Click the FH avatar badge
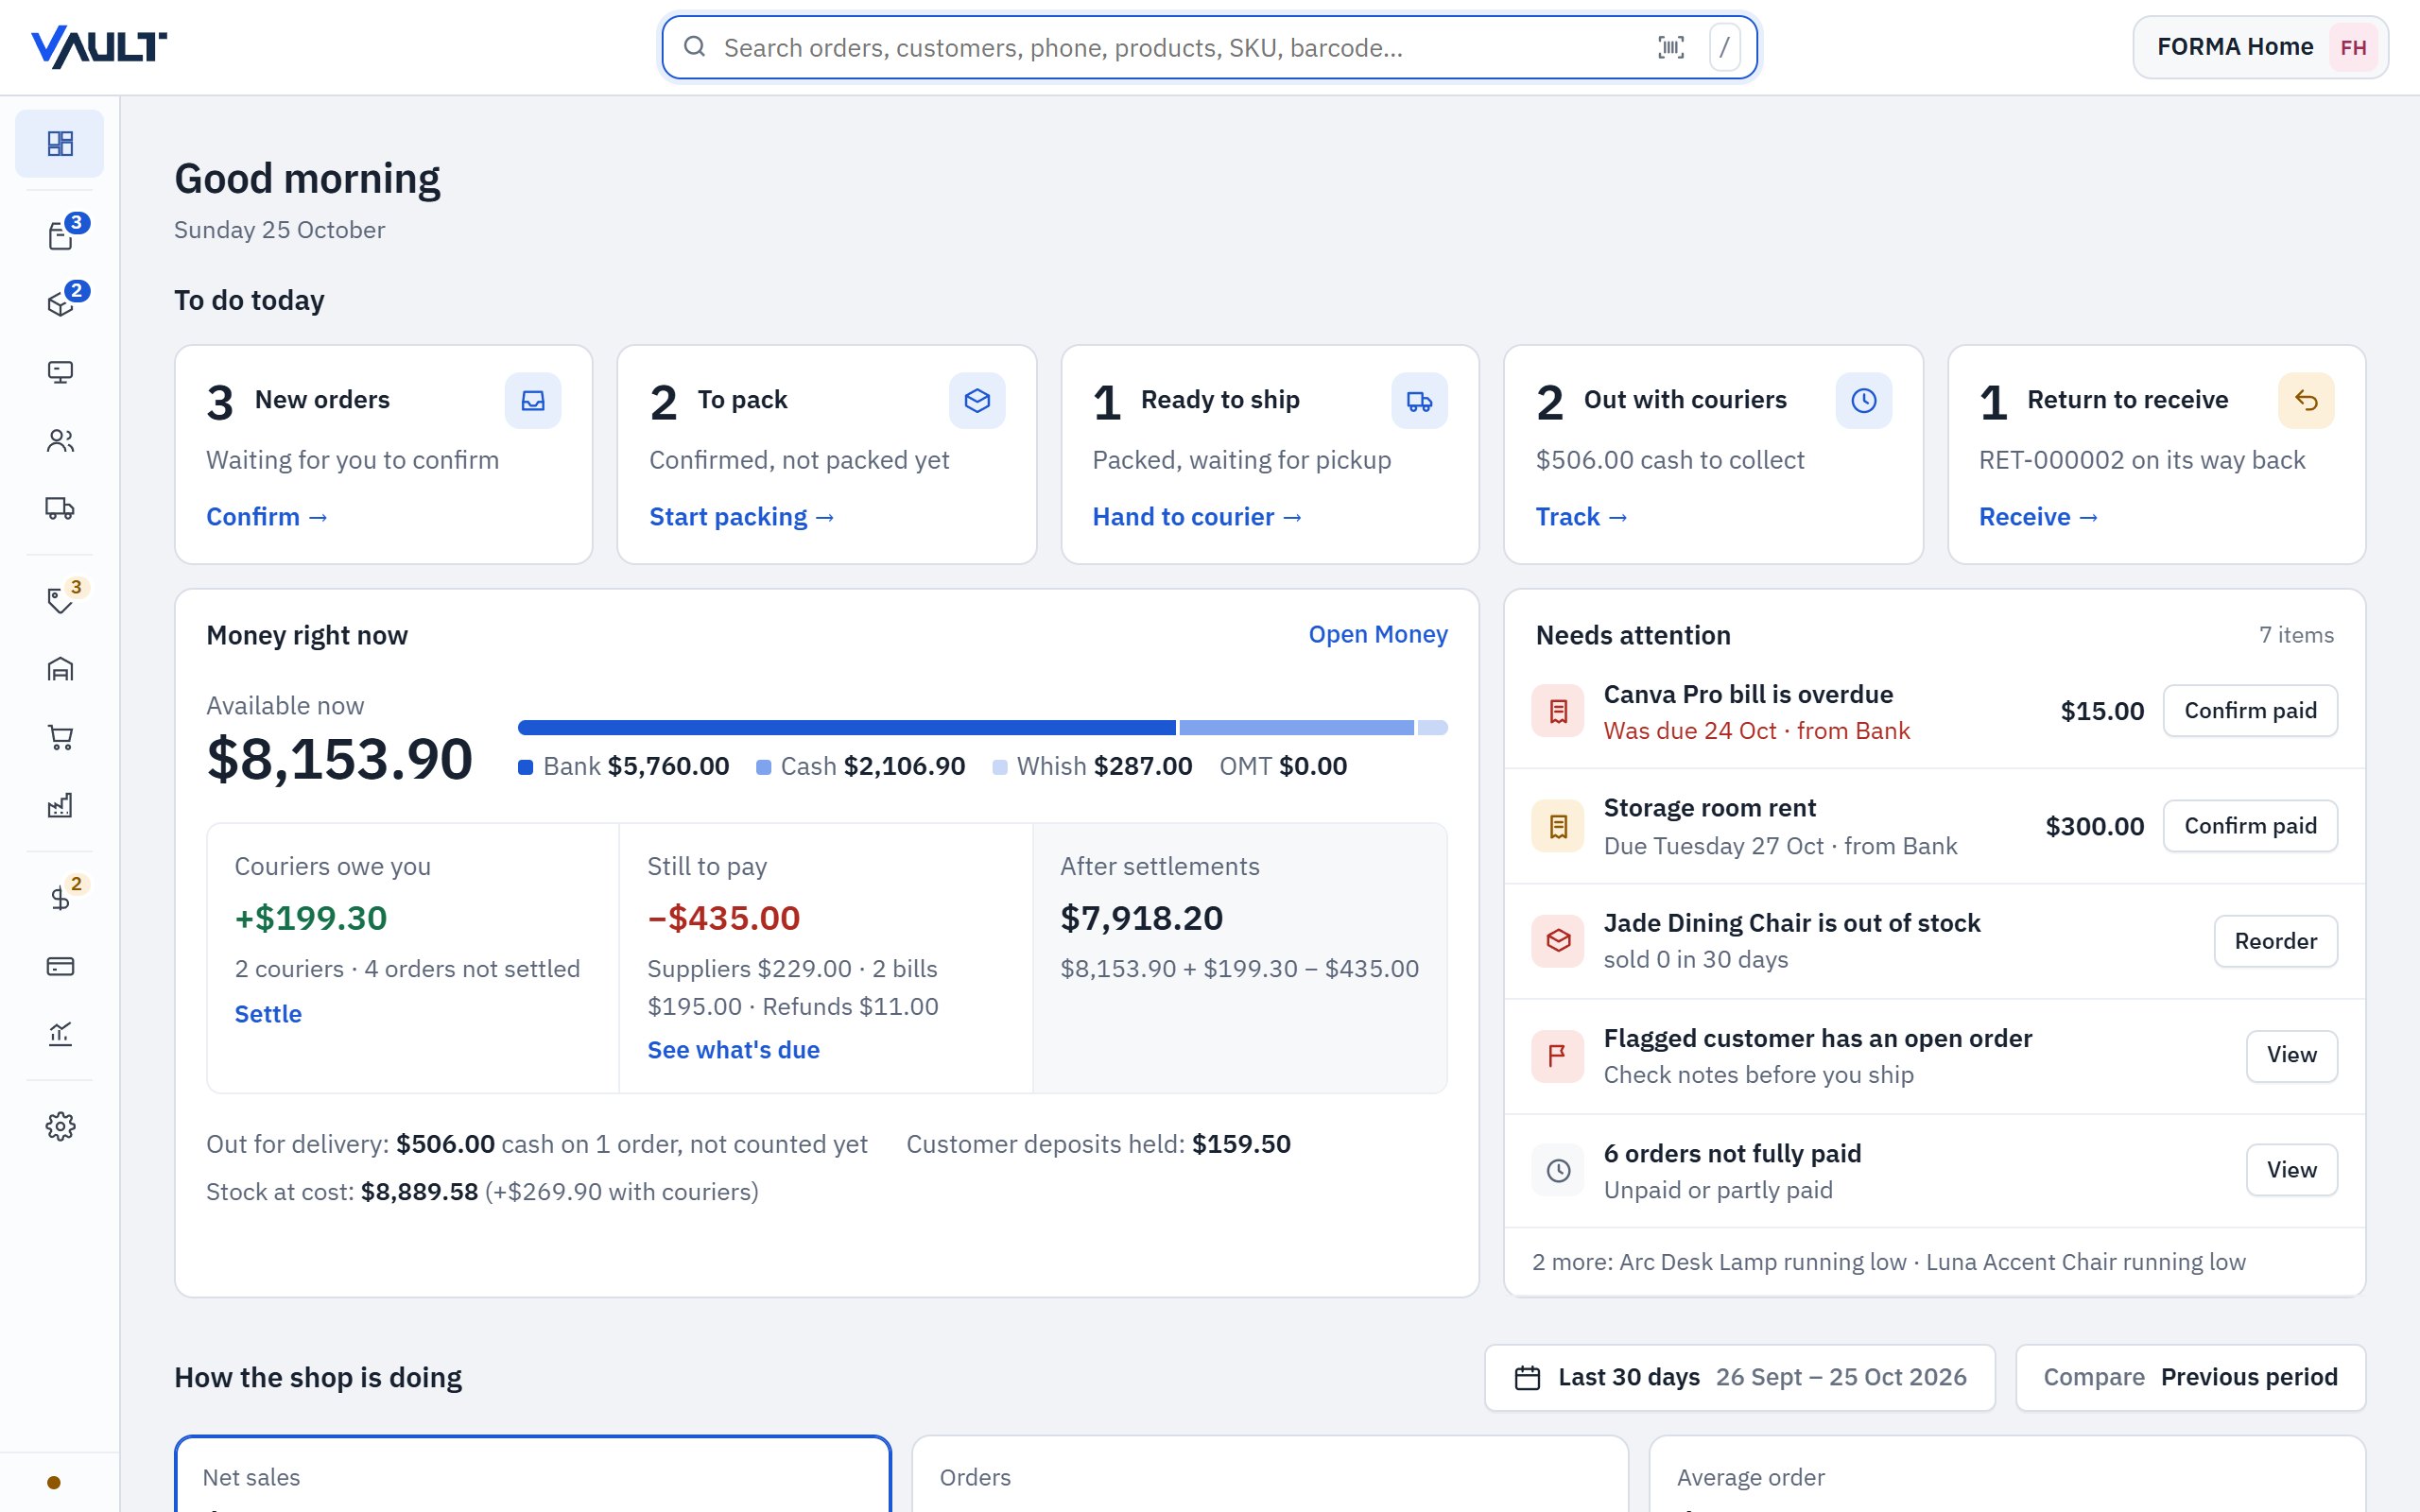 [x=2353, y=47]
